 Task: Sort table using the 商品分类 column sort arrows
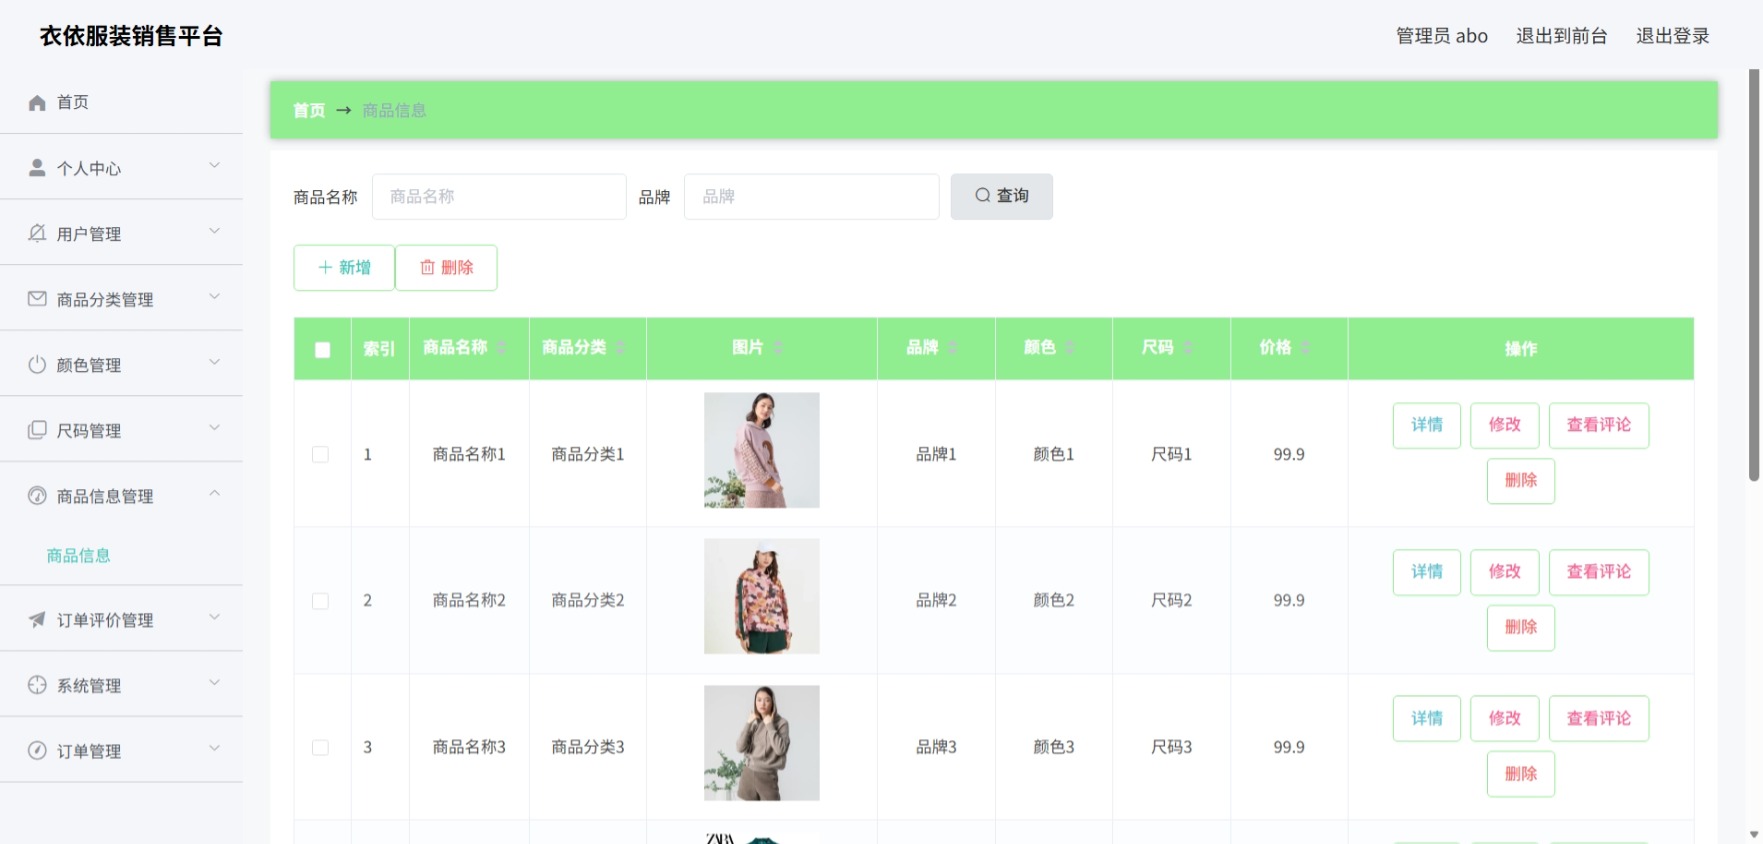[x=620, y=347]
